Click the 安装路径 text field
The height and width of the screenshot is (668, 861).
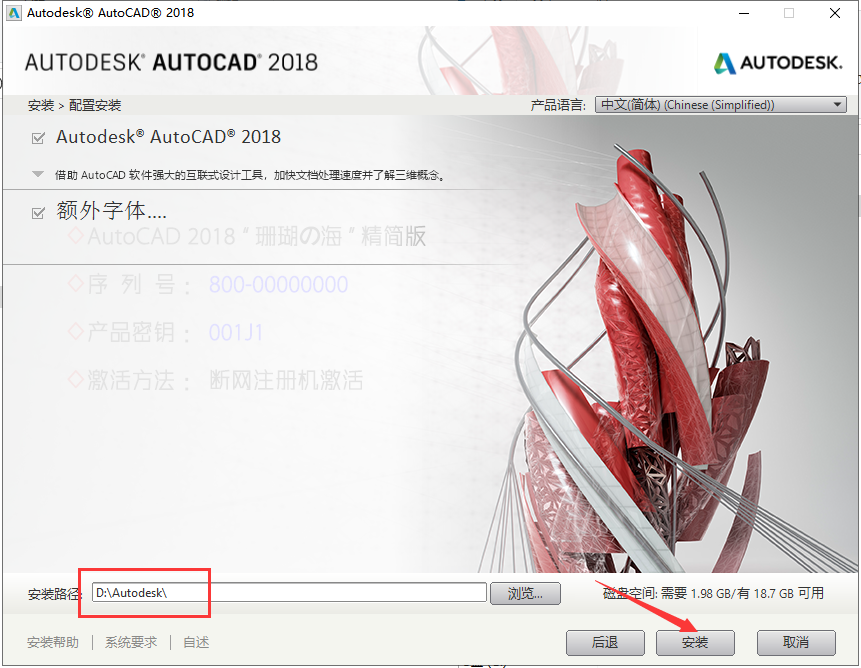289,593
